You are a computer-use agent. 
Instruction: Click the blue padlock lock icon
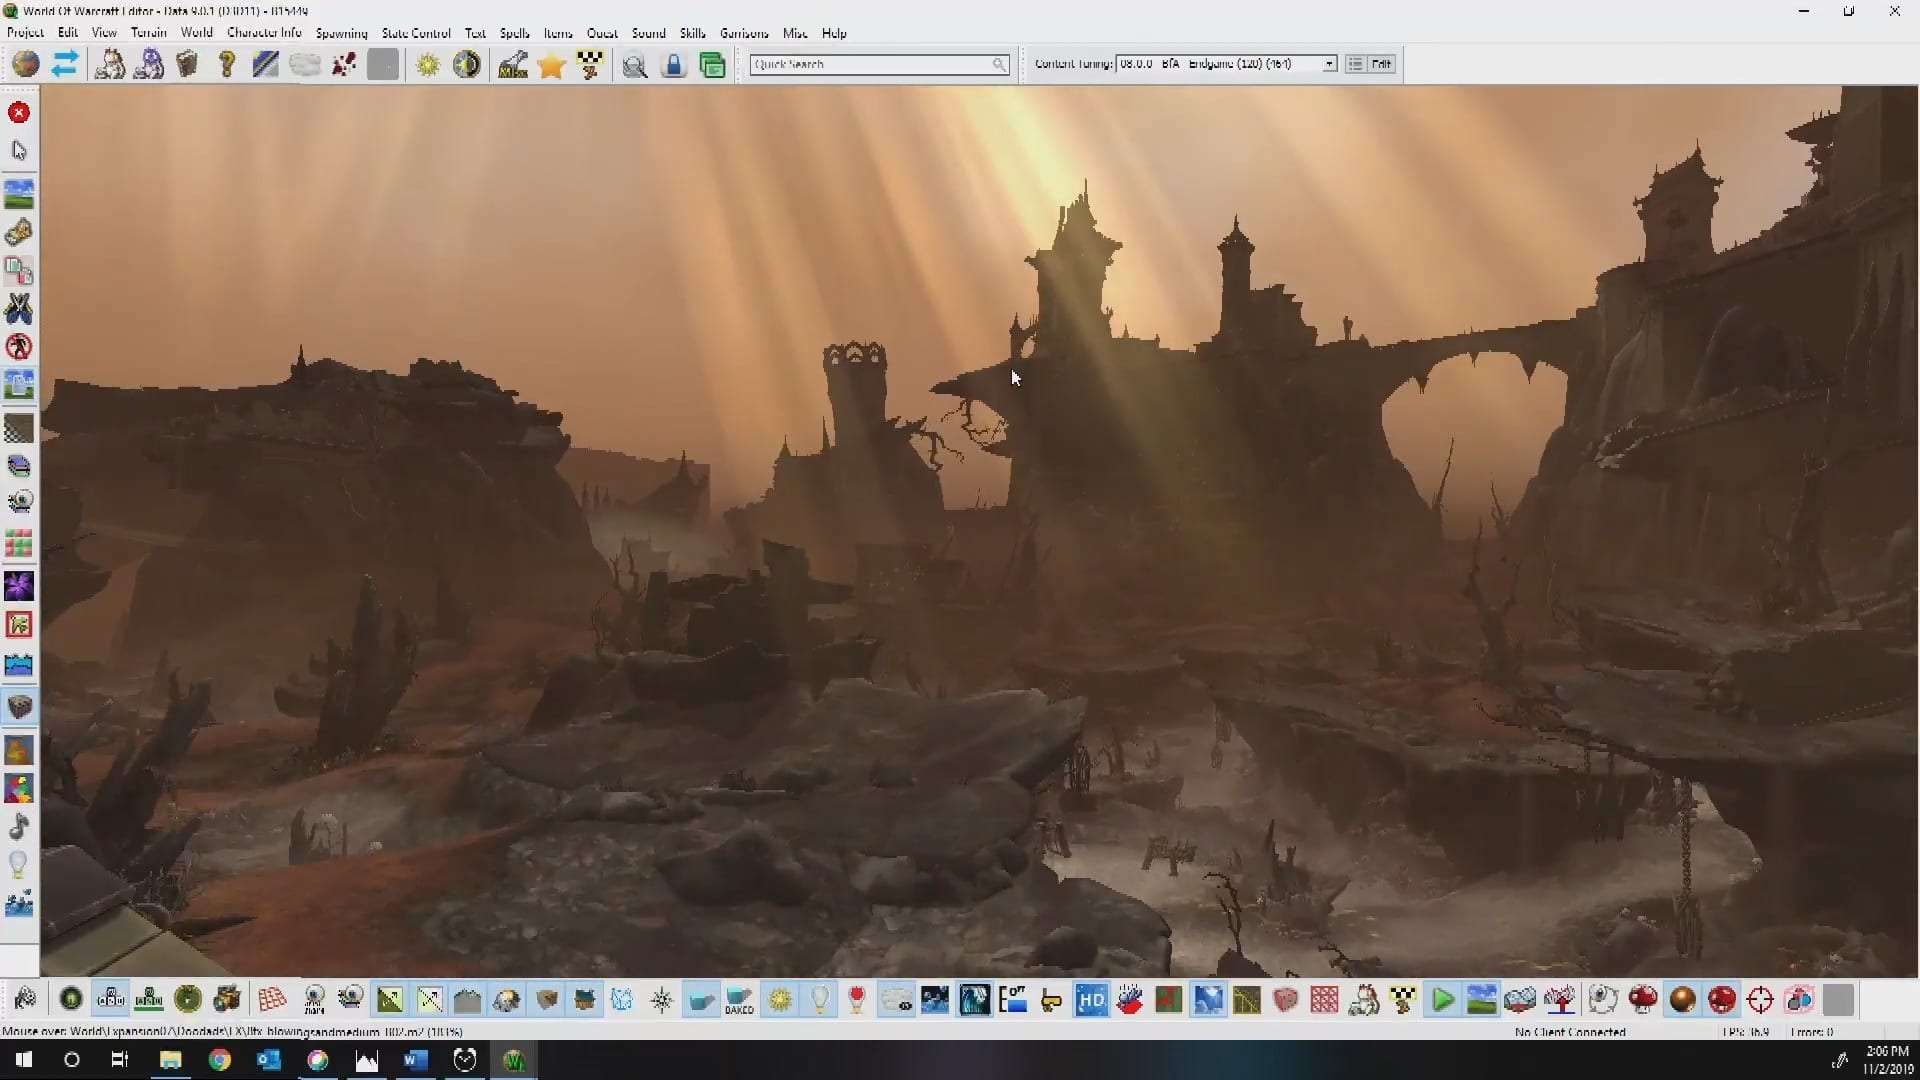[673, 65]
